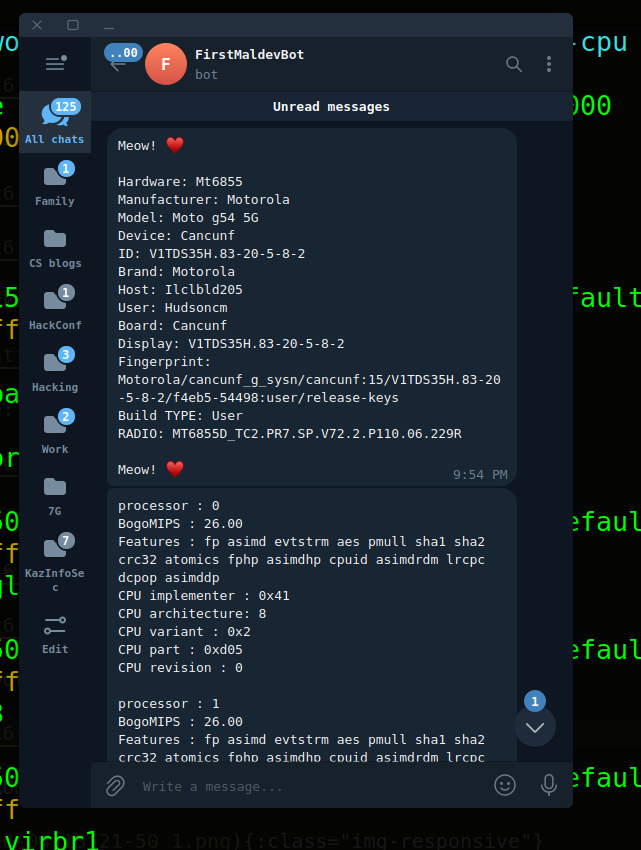This screenshot has height=850, width=641.
Task: Switch to the HackConf folder
Action: click(55, 308)
